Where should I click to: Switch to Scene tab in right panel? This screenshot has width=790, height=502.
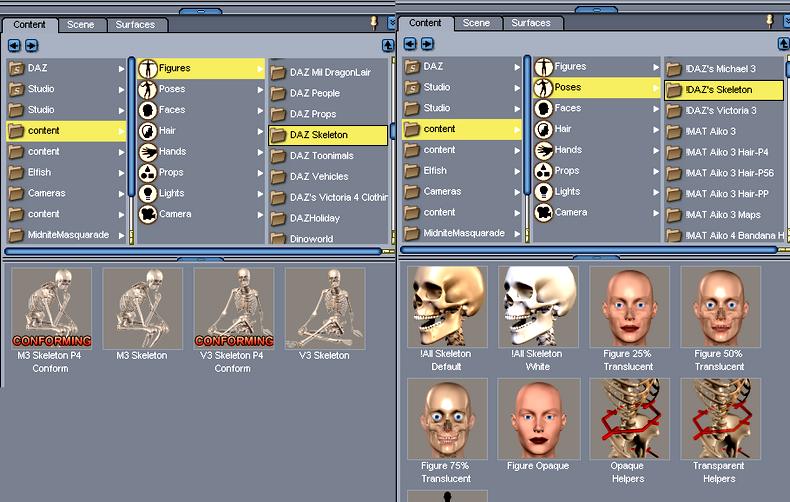point(476,23)
